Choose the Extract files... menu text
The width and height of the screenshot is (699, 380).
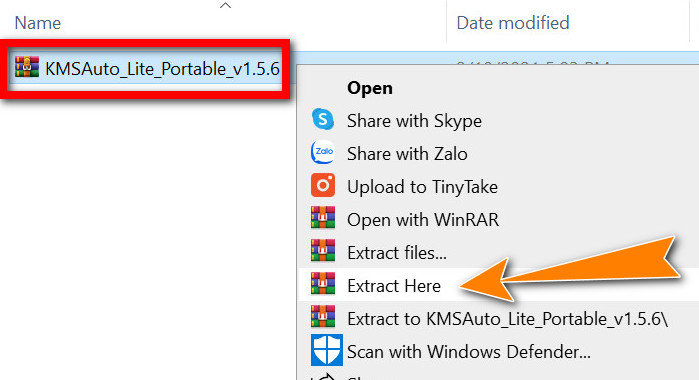397,253
